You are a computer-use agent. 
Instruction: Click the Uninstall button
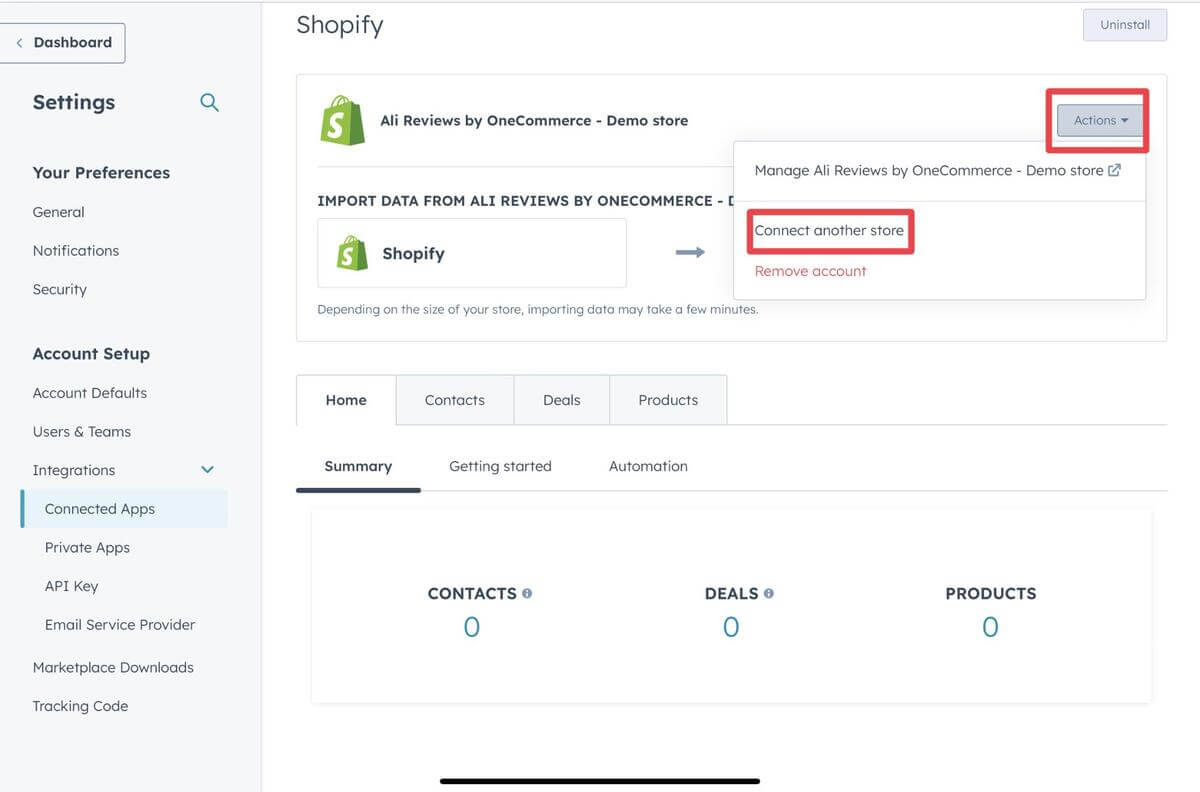[1125, 25]
